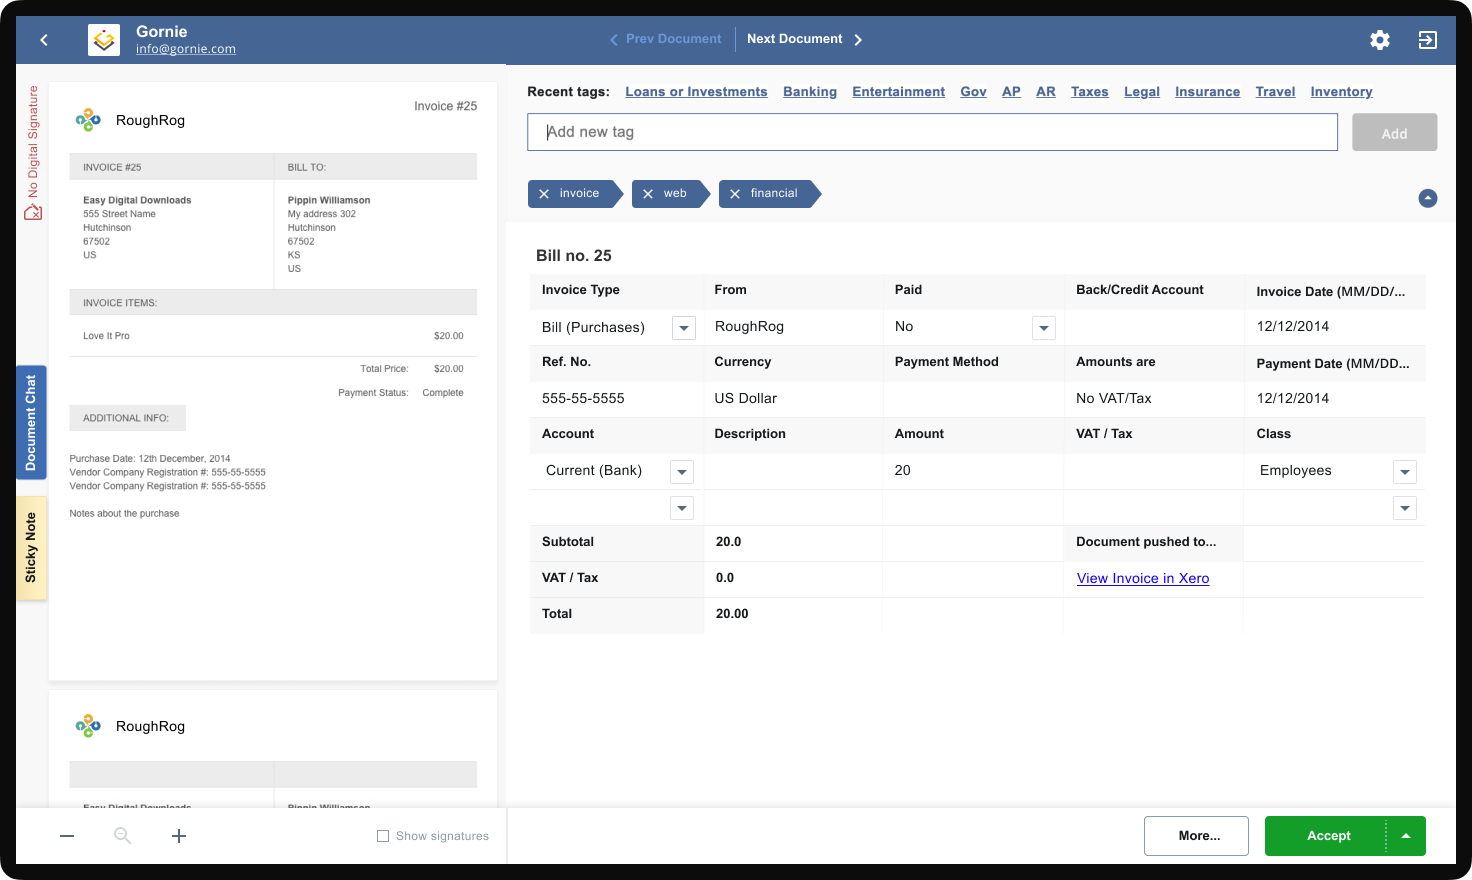The image size is (1472, 880).
Task: Click the Gornie company logo icon
Action: (x=103, y=40)
